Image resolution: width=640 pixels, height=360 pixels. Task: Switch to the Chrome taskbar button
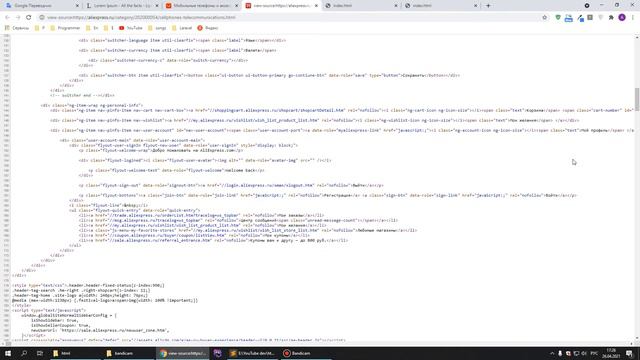[x=182, y=353]
